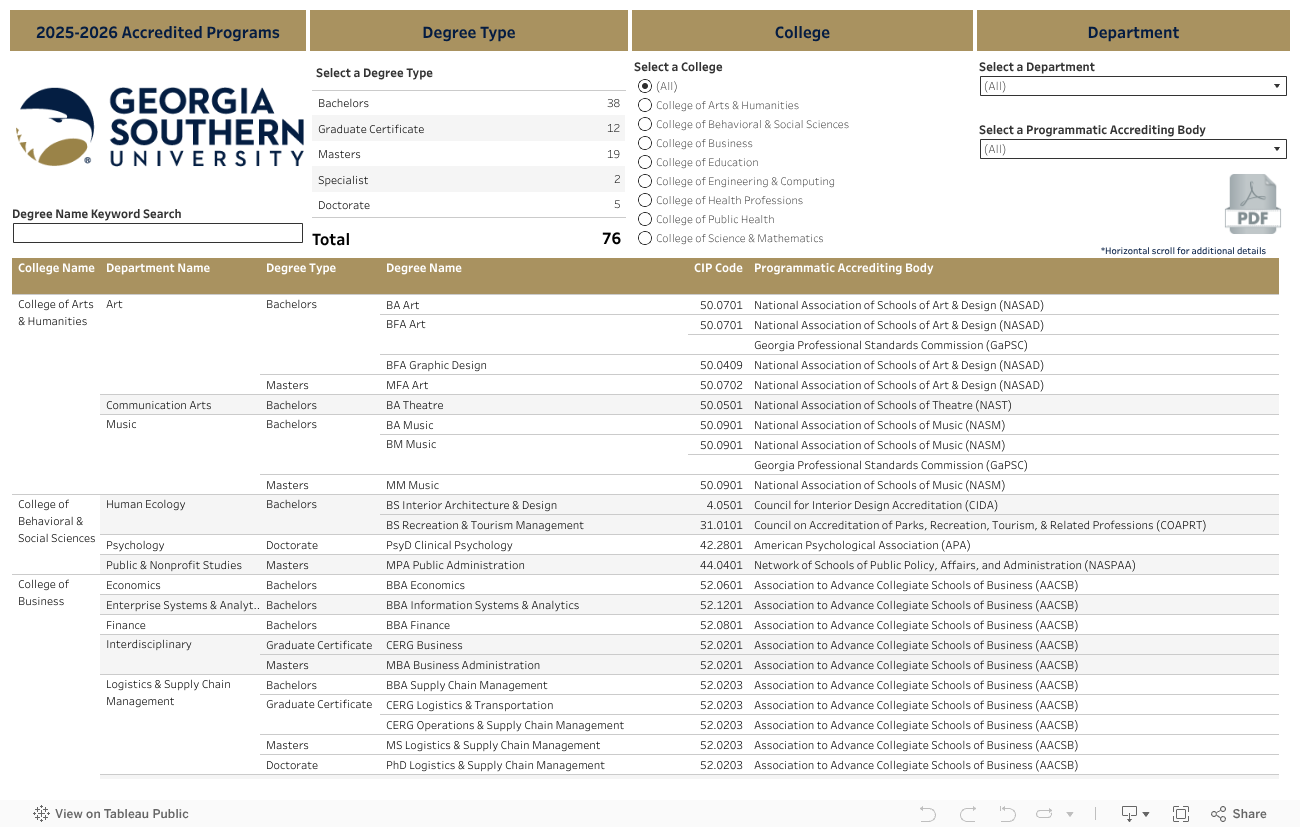Open the Select a Department dropdown
Screen dimensions: 1300x827
click(x=1132, y=86)
